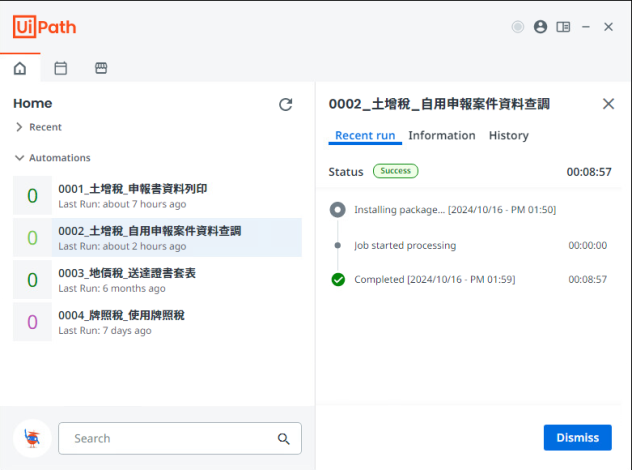
Task: Click 'Last Run: 6 months ago' text
Action: coord(112,289)
